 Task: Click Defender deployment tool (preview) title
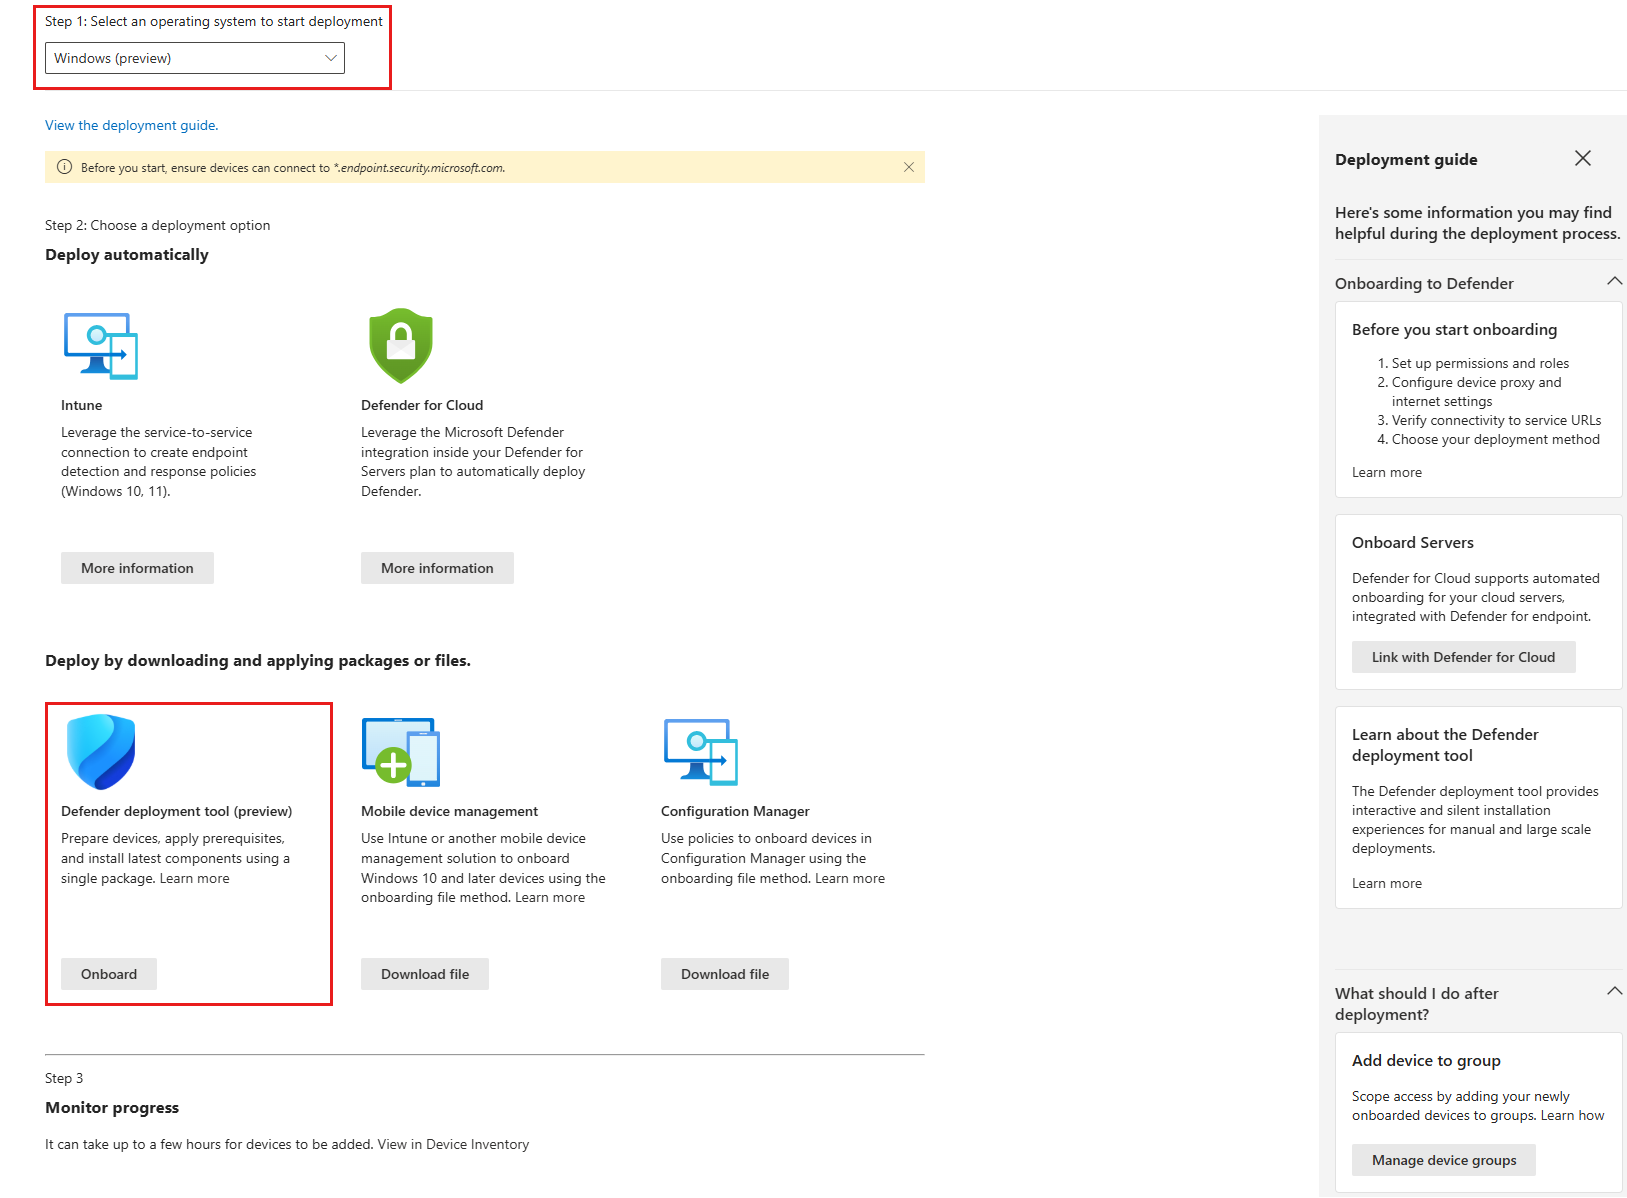tap(177, 811)
